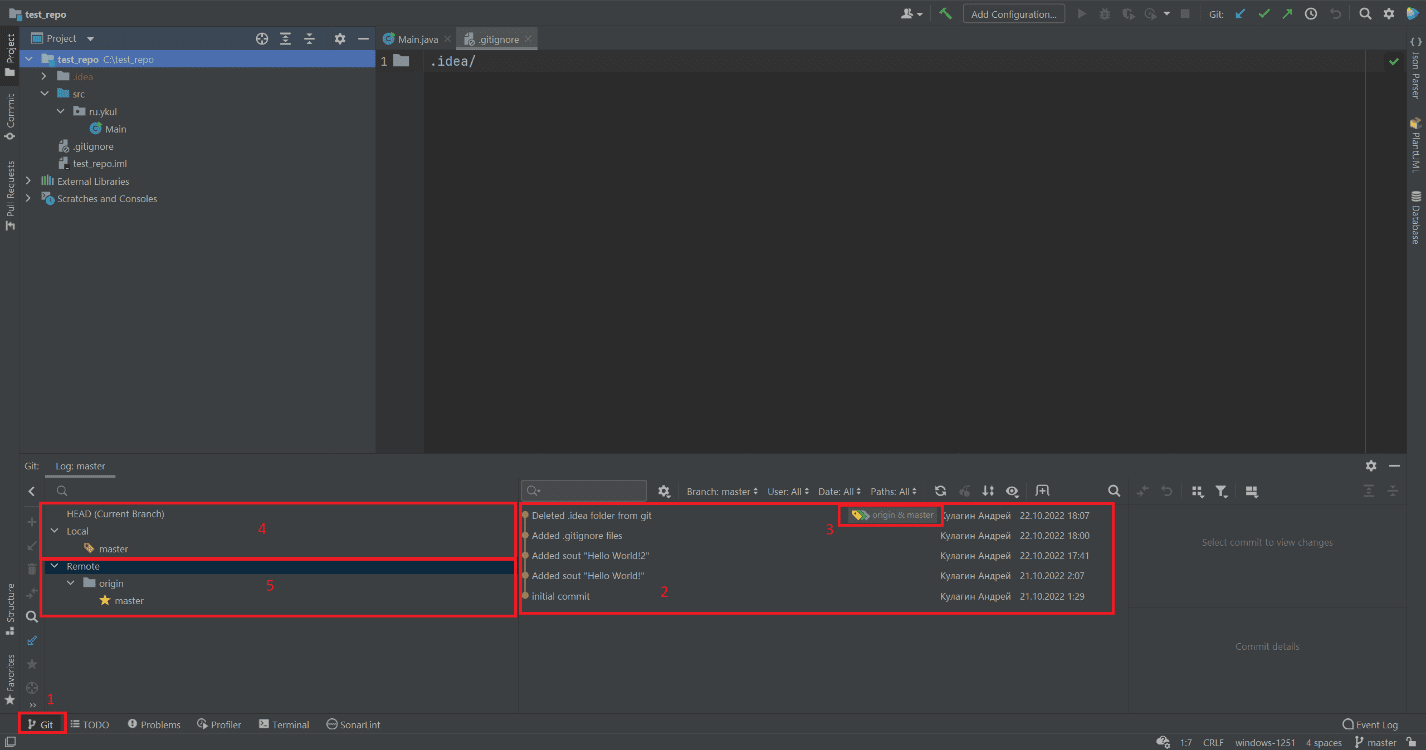
Task: Open Git log options gear beside search field
Action: click(663, 491)
